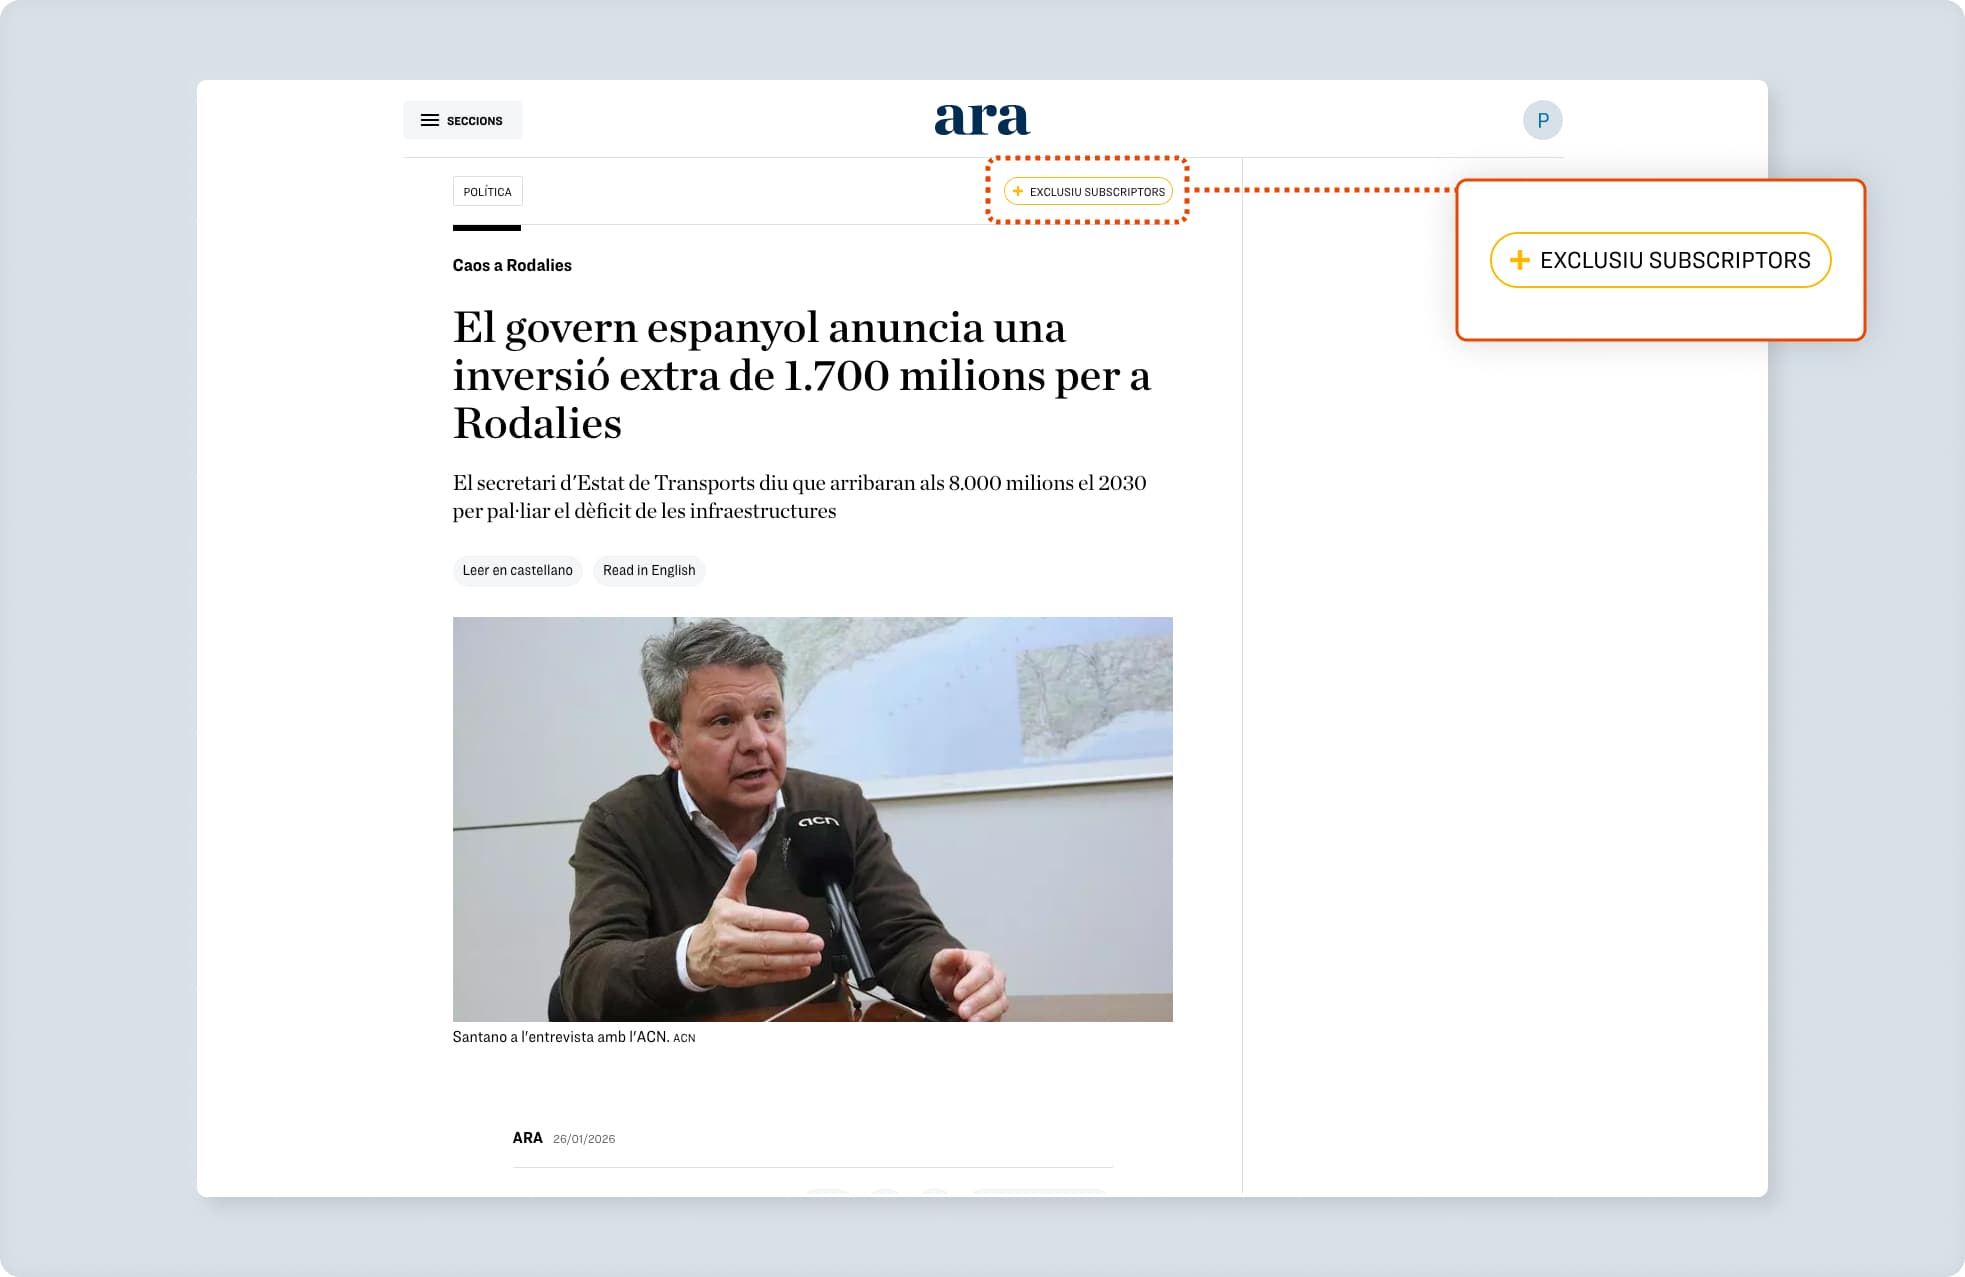
Task: Open the profile avatar marked P
Action: click(1543, 120)
